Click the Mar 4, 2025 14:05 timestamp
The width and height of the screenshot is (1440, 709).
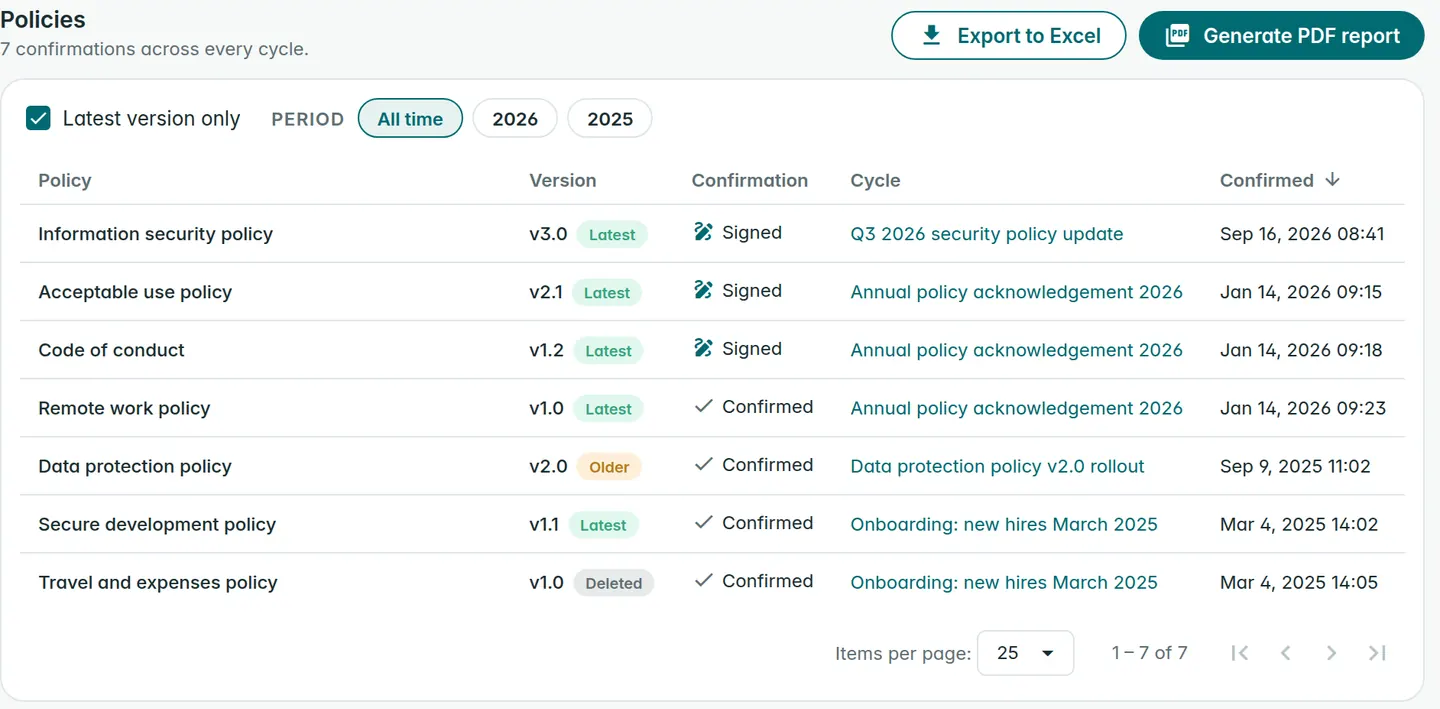(1299, 582)
